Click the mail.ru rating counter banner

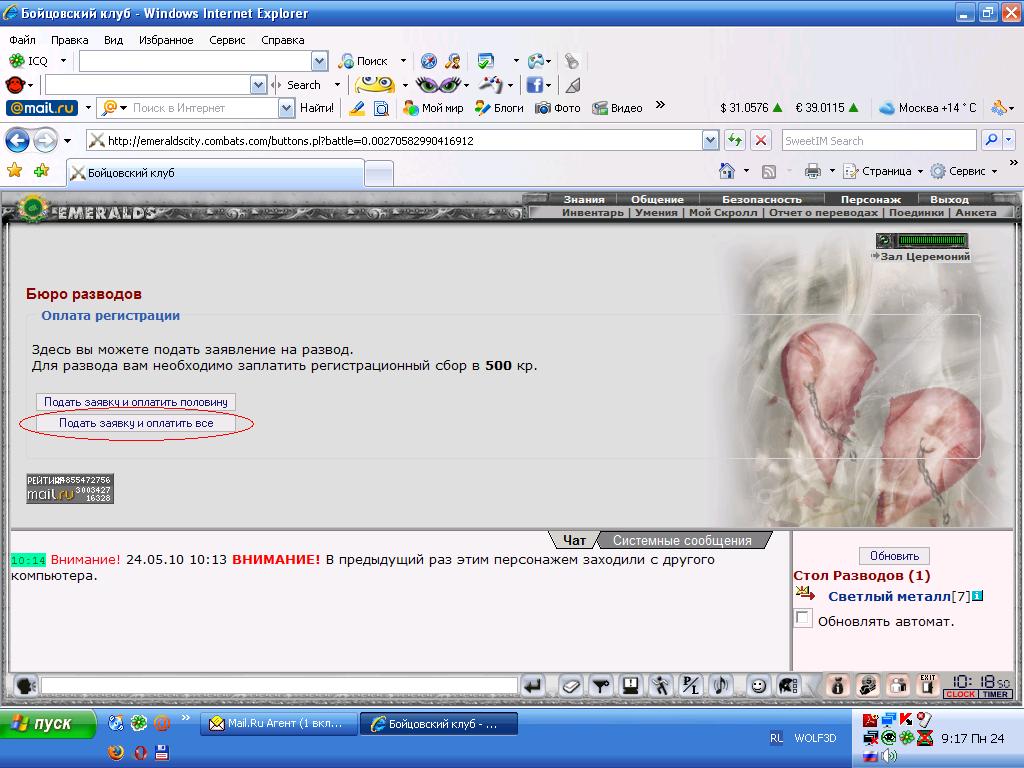click(70, 488)
